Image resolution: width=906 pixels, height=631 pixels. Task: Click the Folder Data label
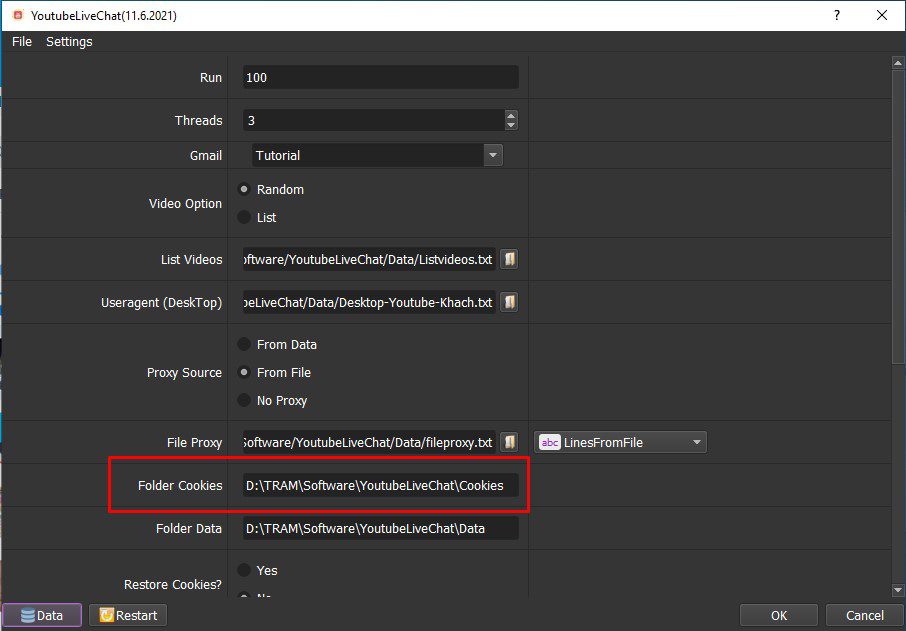click(x=189, y=528)
